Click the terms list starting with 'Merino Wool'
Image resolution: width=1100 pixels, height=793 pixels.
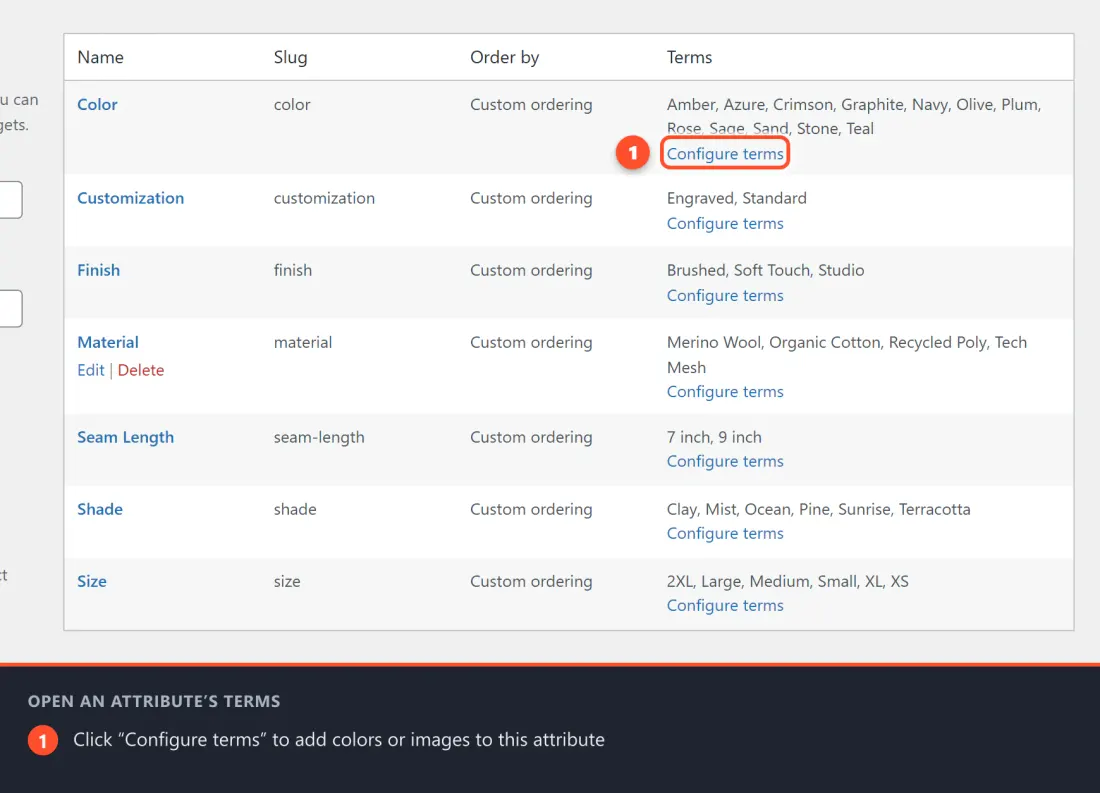pos(847,355)
